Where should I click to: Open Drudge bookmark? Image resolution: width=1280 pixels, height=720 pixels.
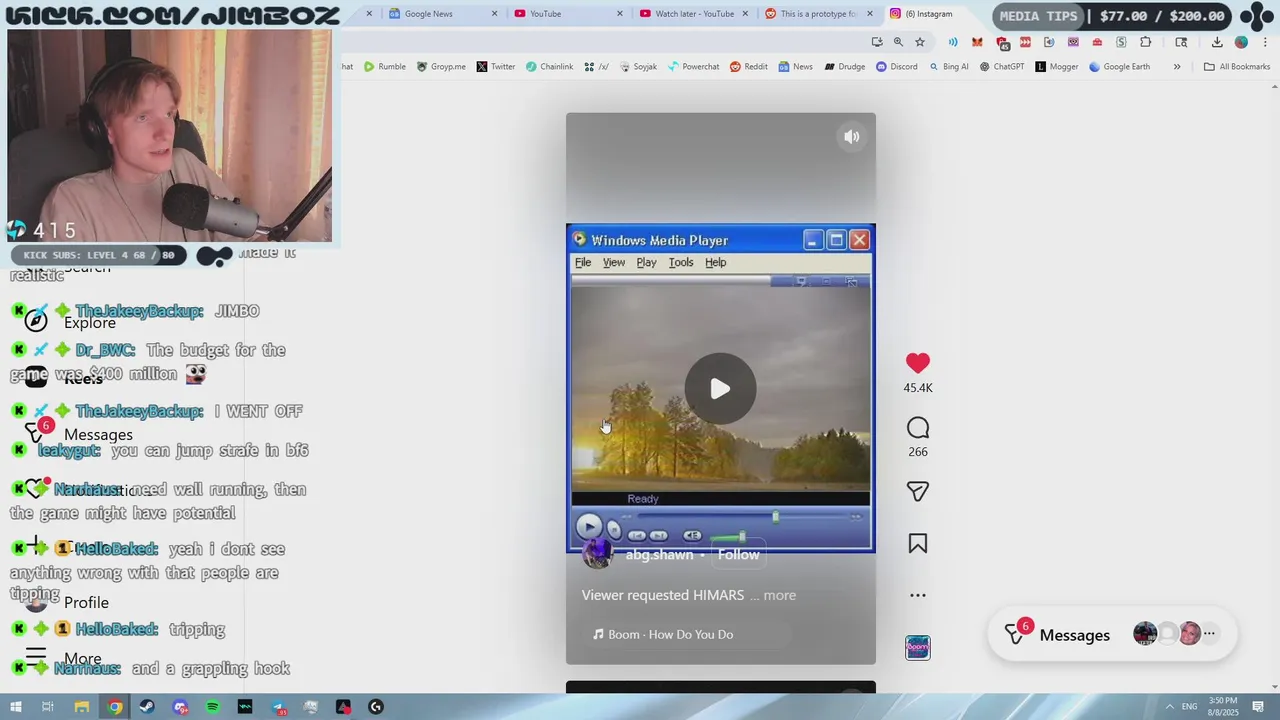coord(845,67)
